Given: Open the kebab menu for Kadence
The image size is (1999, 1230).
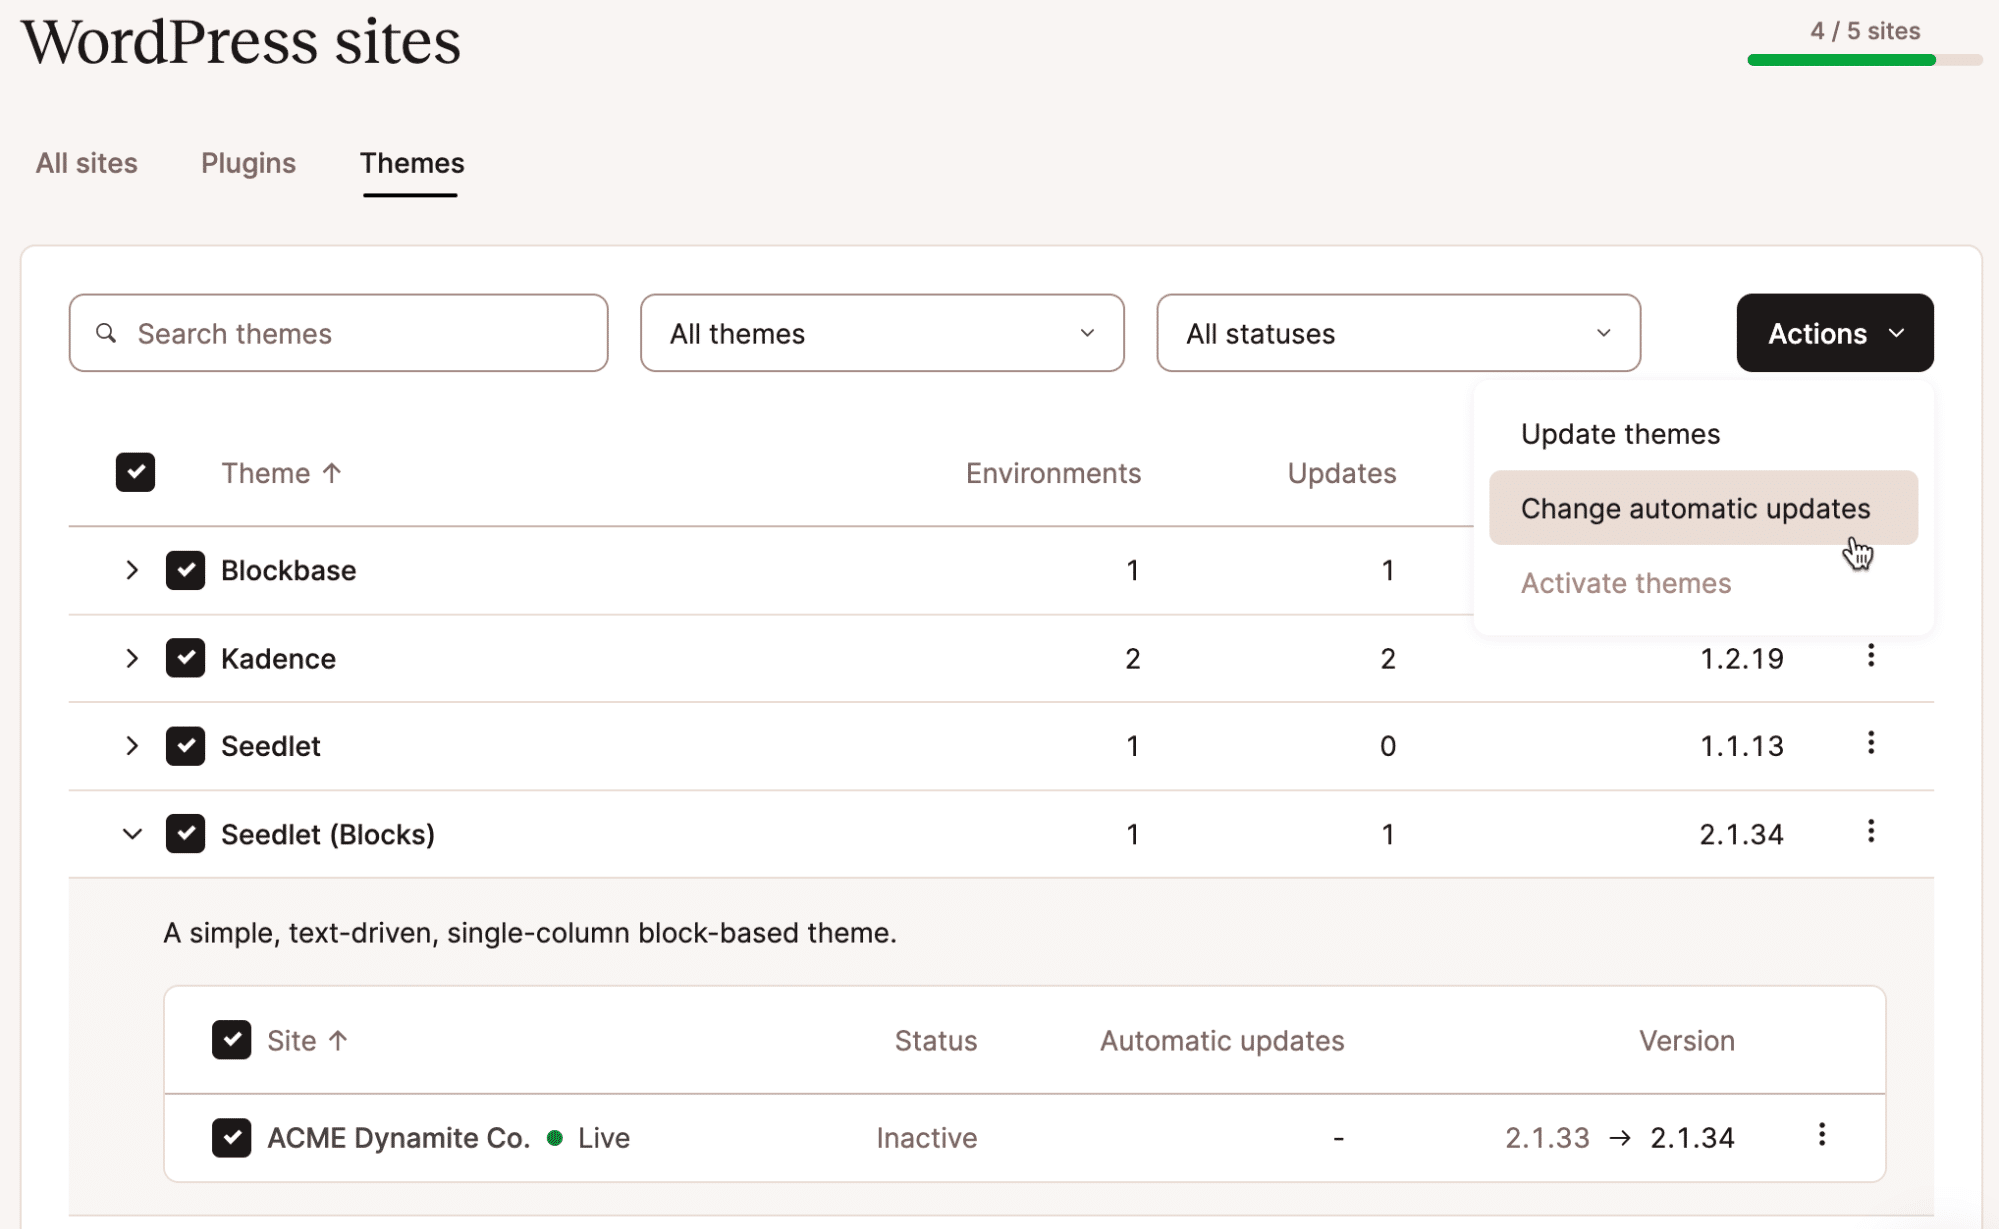Looking at the screenshot, I should (x=1871, y=657).
